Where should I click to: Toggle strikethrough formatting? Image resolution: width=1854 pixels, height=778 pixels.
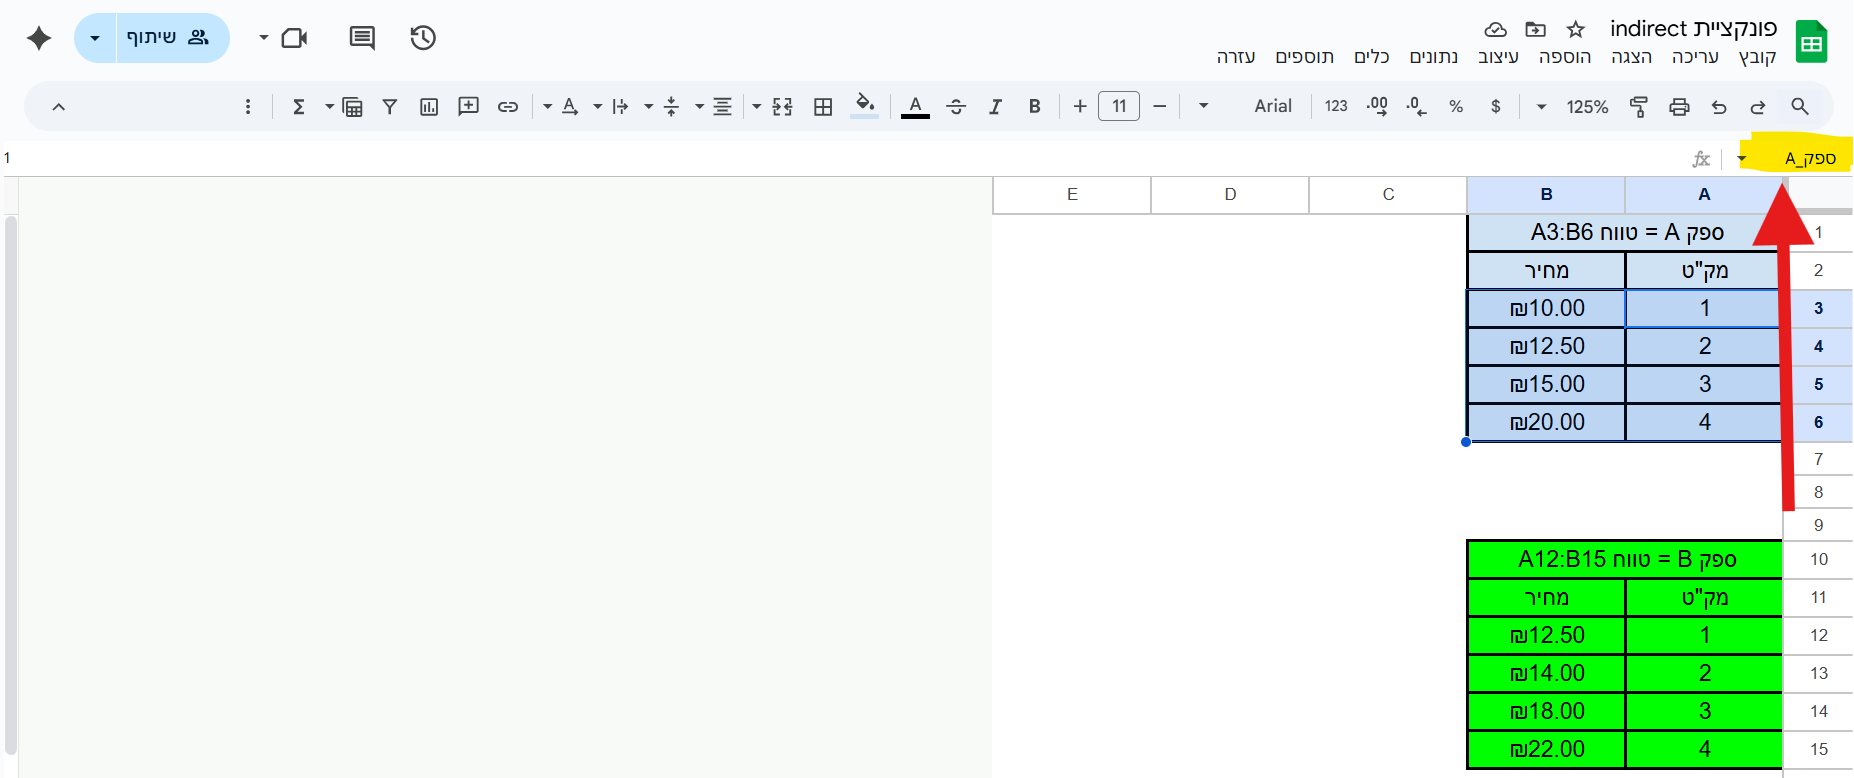click(x=956, y=106)
